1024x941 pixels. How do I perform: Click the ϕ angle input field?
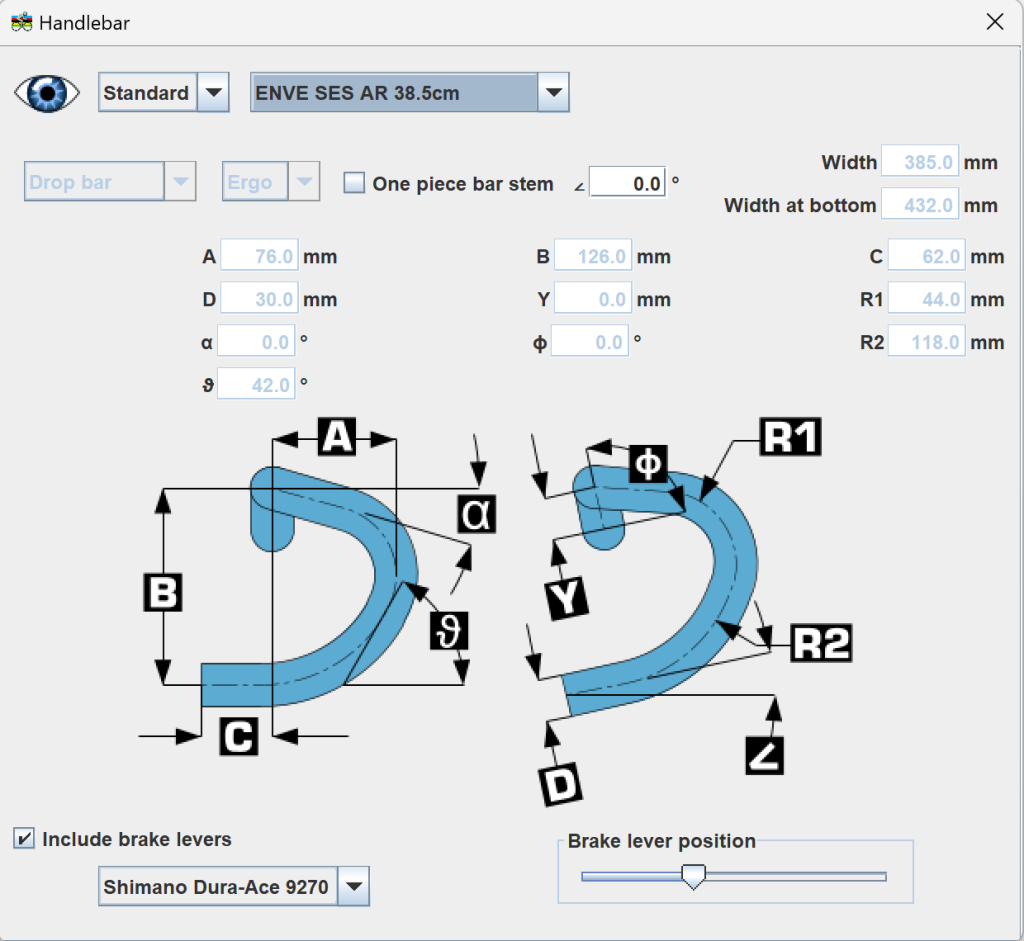click(x=590, y=342)
